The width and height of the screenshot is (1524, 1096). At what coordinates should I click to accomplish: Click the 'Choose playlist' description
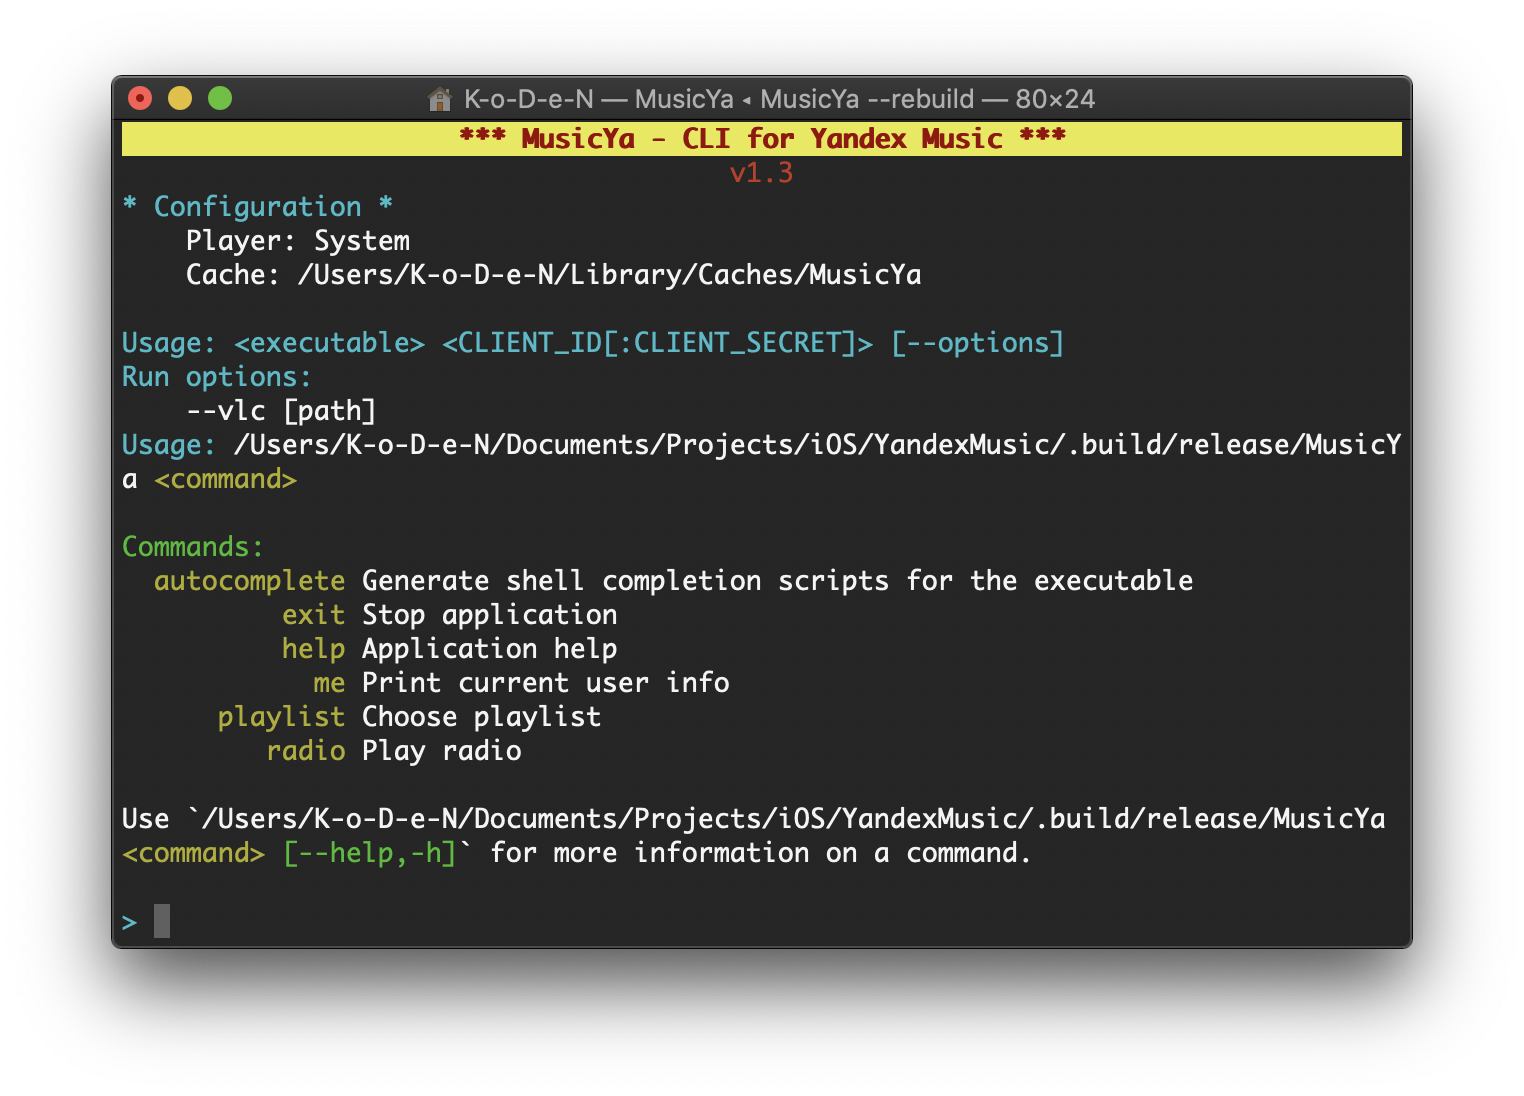point(482,717)
